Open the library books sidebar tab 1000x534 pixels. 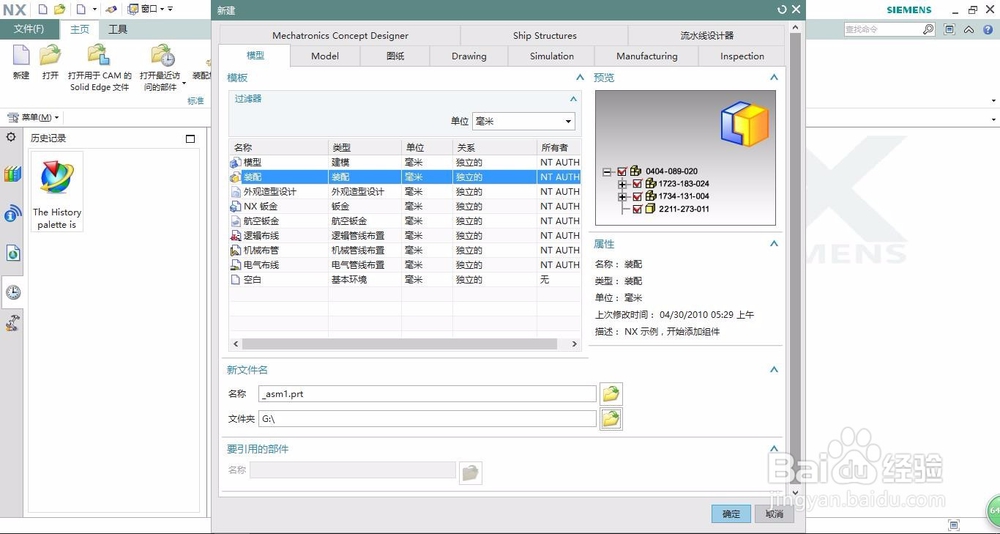pos(12,174)
